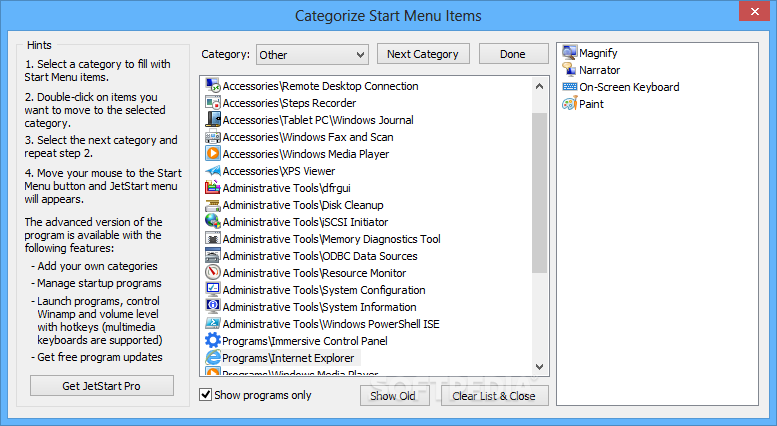Screen dimensions: 777x426
Task: Select Administrative Tools\System Information text
Action: click(x=320, y=307)
